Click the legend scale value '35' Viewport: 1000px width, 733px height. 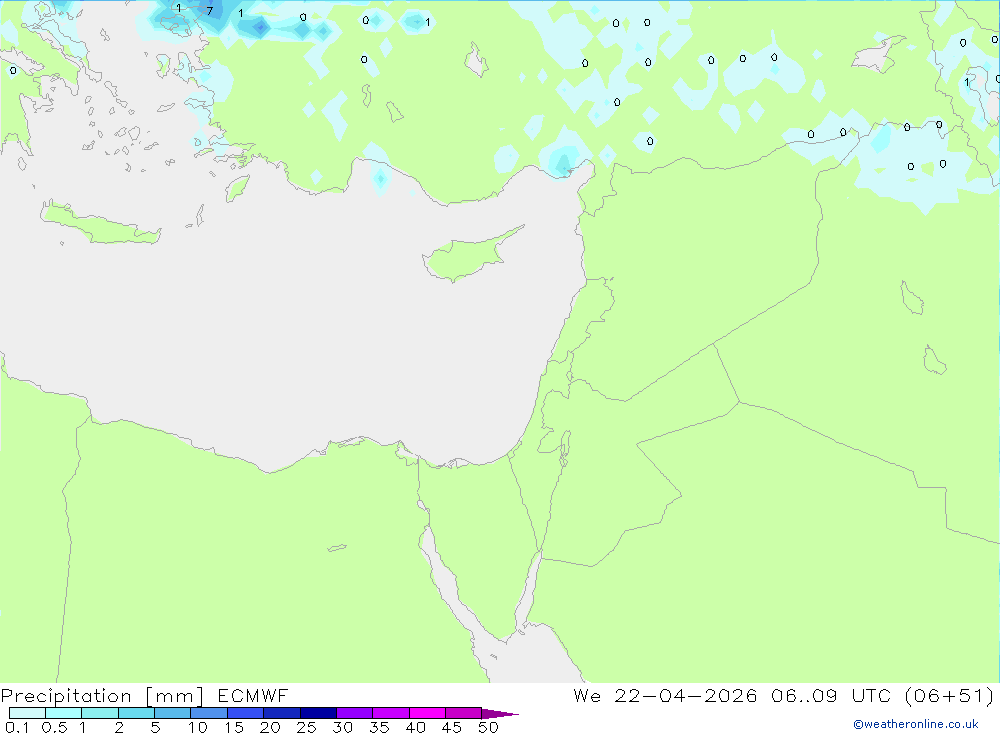pyautogui.click(x=379, y=727)
